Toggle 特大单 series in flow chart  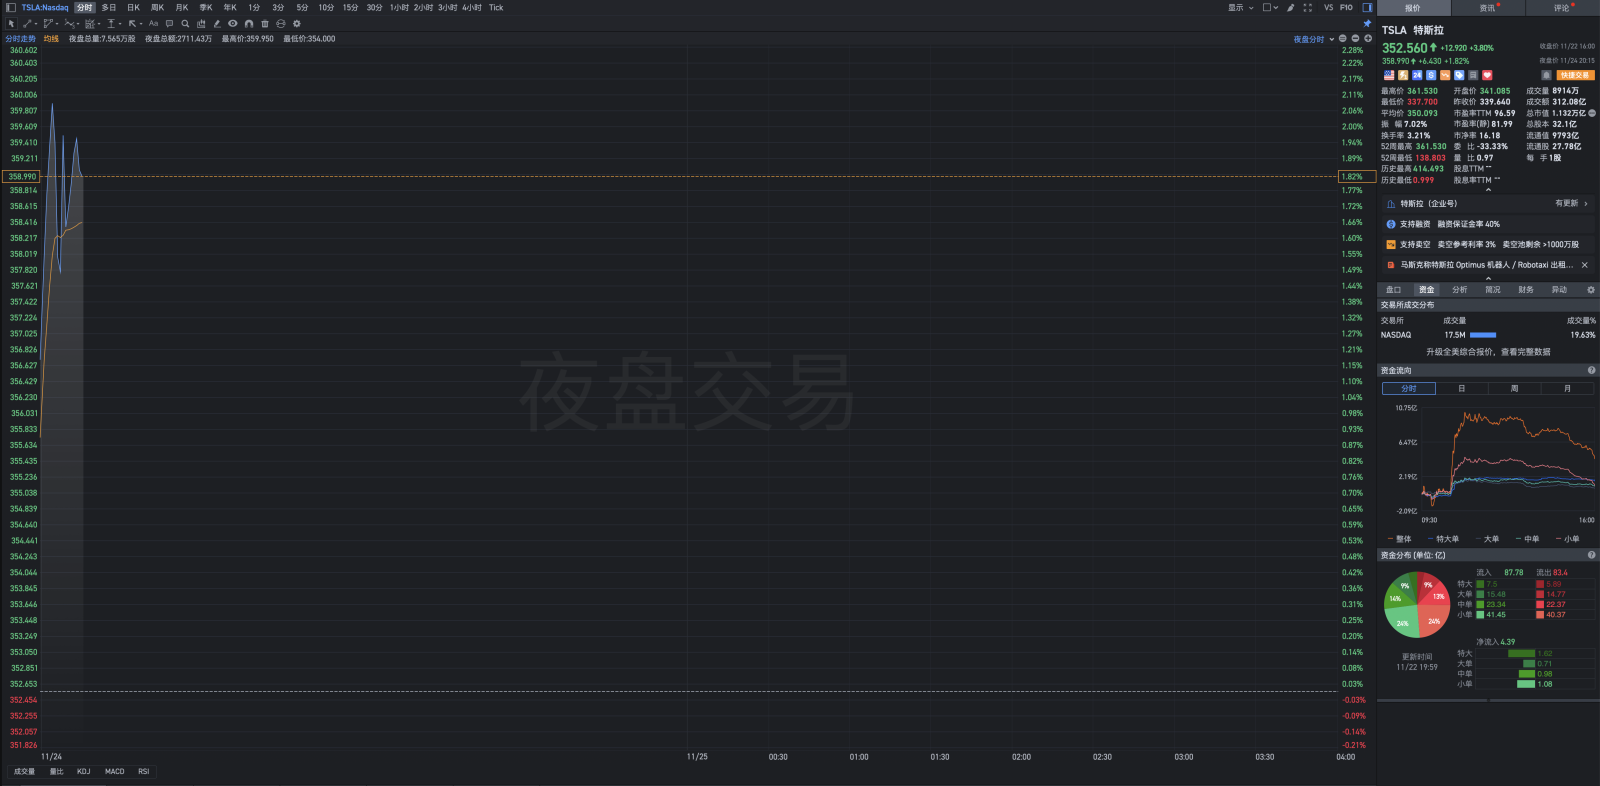click(1443, 539)
